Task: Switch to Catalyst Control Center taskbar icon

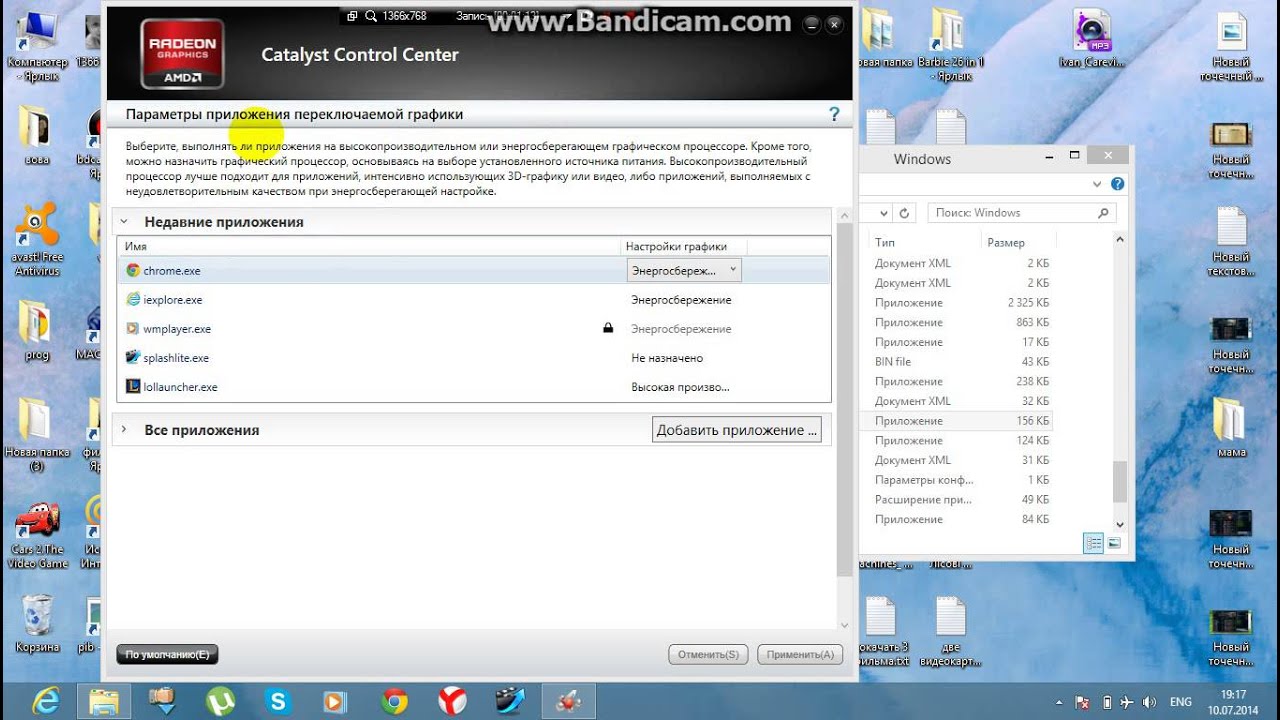Action: coord(568,701)
